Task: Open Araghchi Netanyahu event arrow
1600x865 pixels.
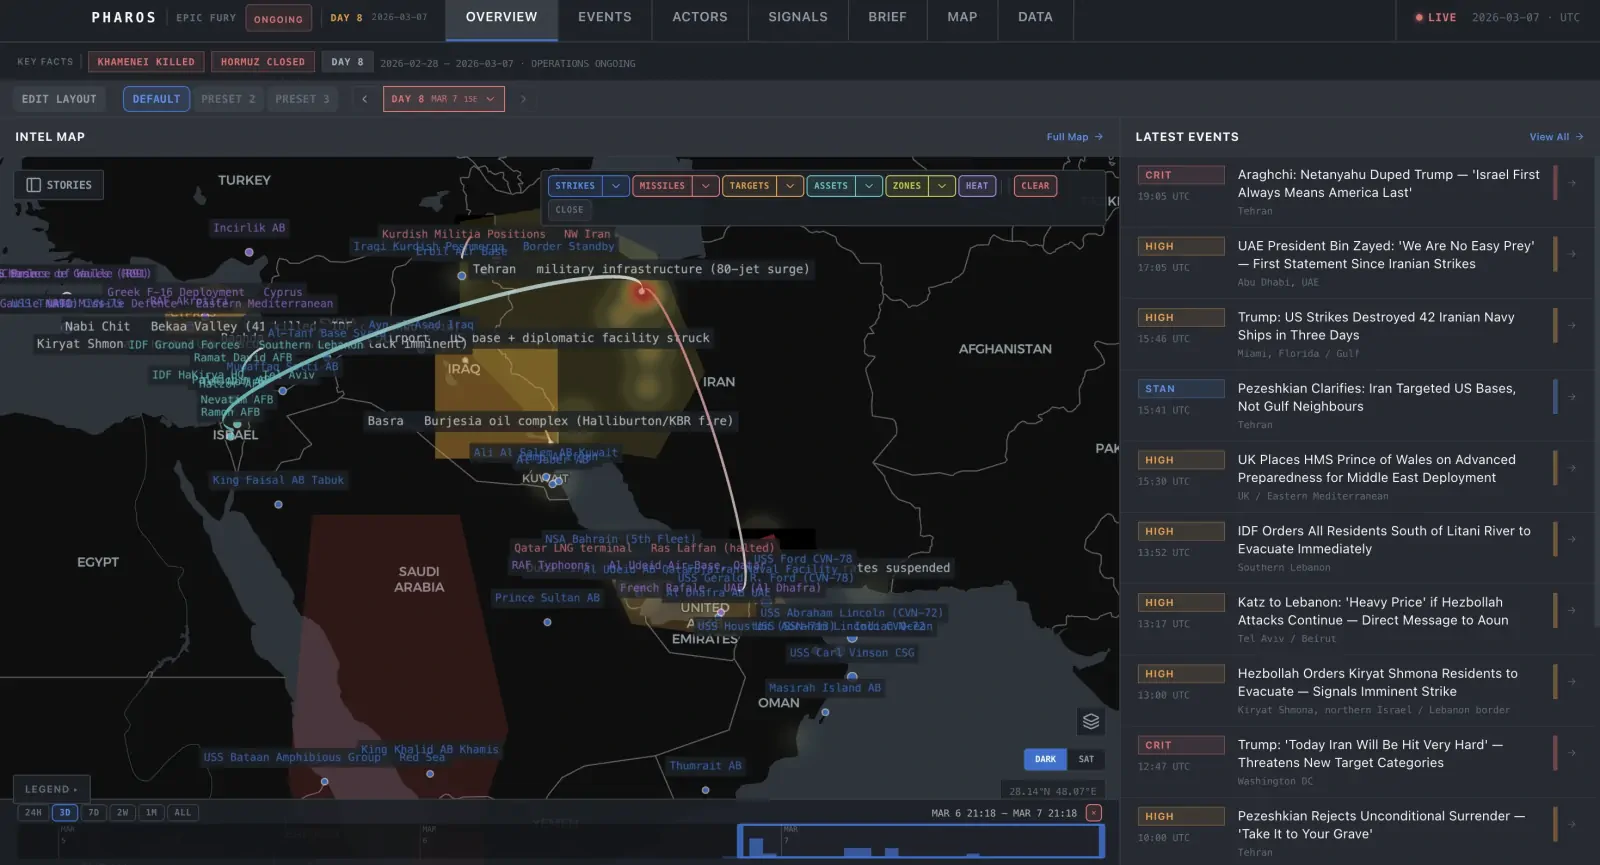Action: [x=1573, y=183]
